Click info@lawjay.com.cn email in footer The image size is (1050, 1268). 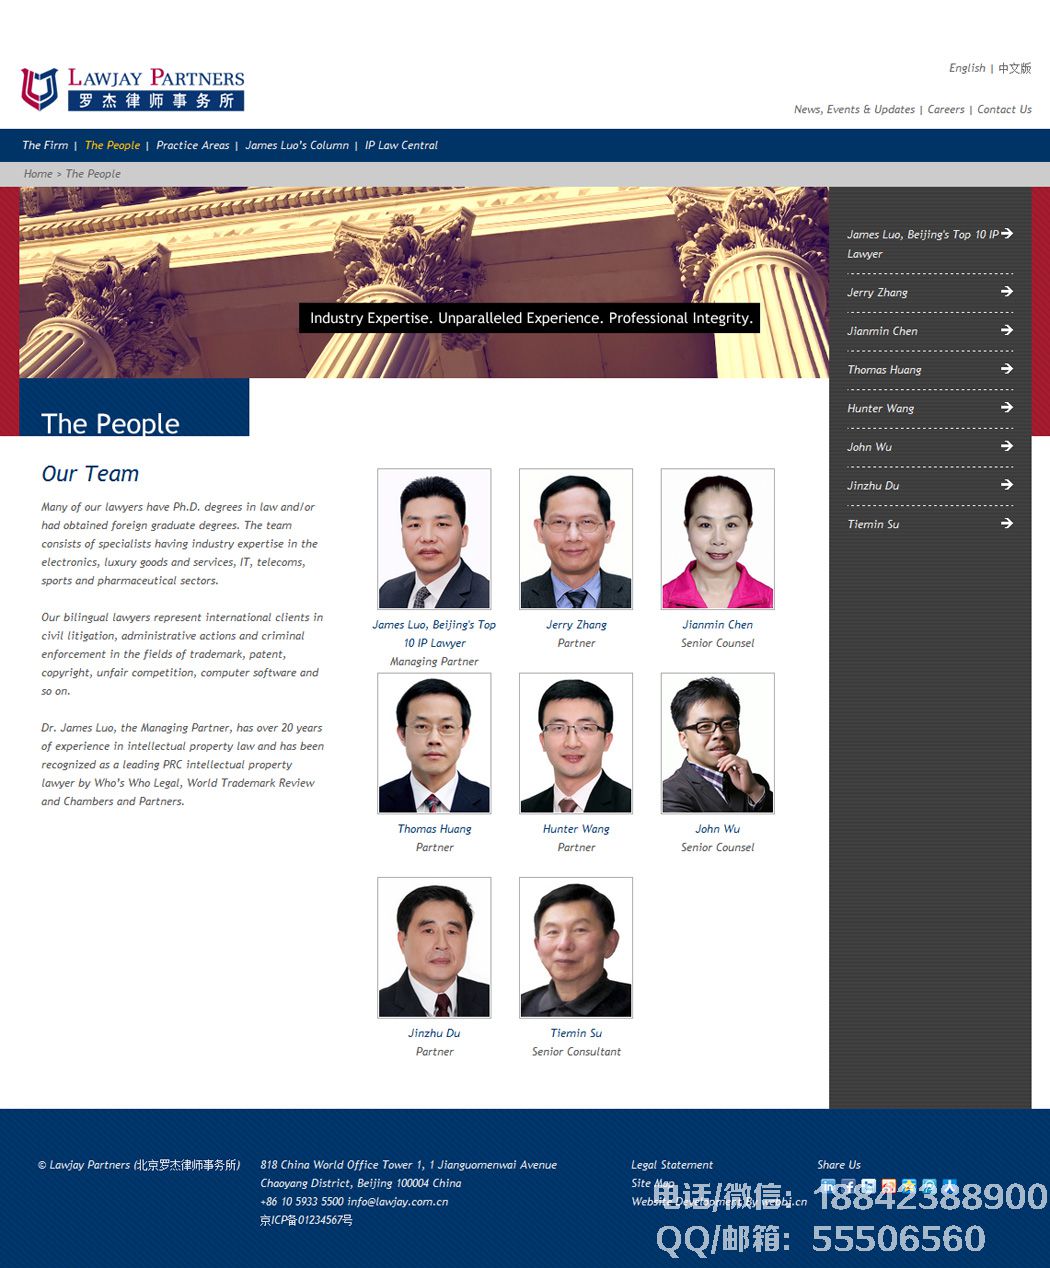click(398, 1202)
